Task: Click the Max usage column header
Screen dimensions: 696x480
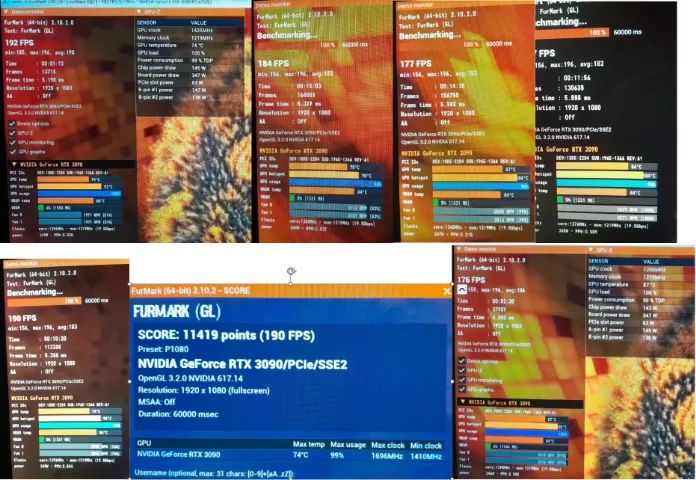Action: tap(348, 444)
